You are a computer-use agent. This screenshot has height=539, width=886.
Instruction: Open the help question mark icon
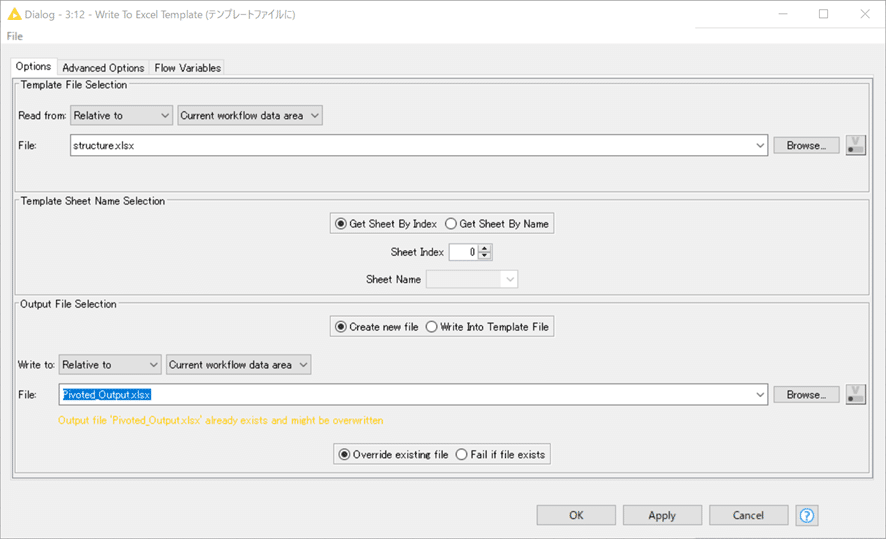[807, 515]
